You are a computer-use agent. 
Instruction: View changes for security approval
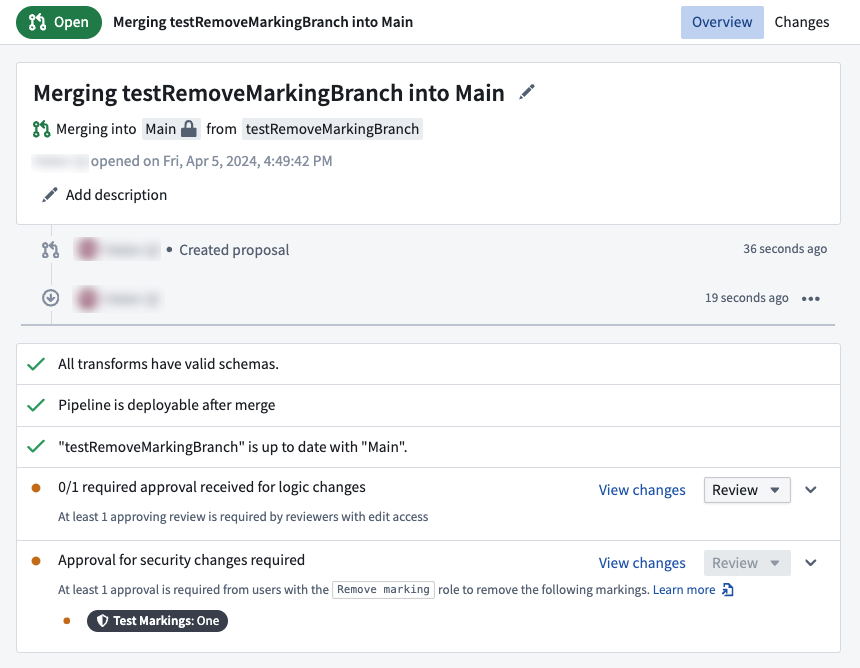click(642, 563)
